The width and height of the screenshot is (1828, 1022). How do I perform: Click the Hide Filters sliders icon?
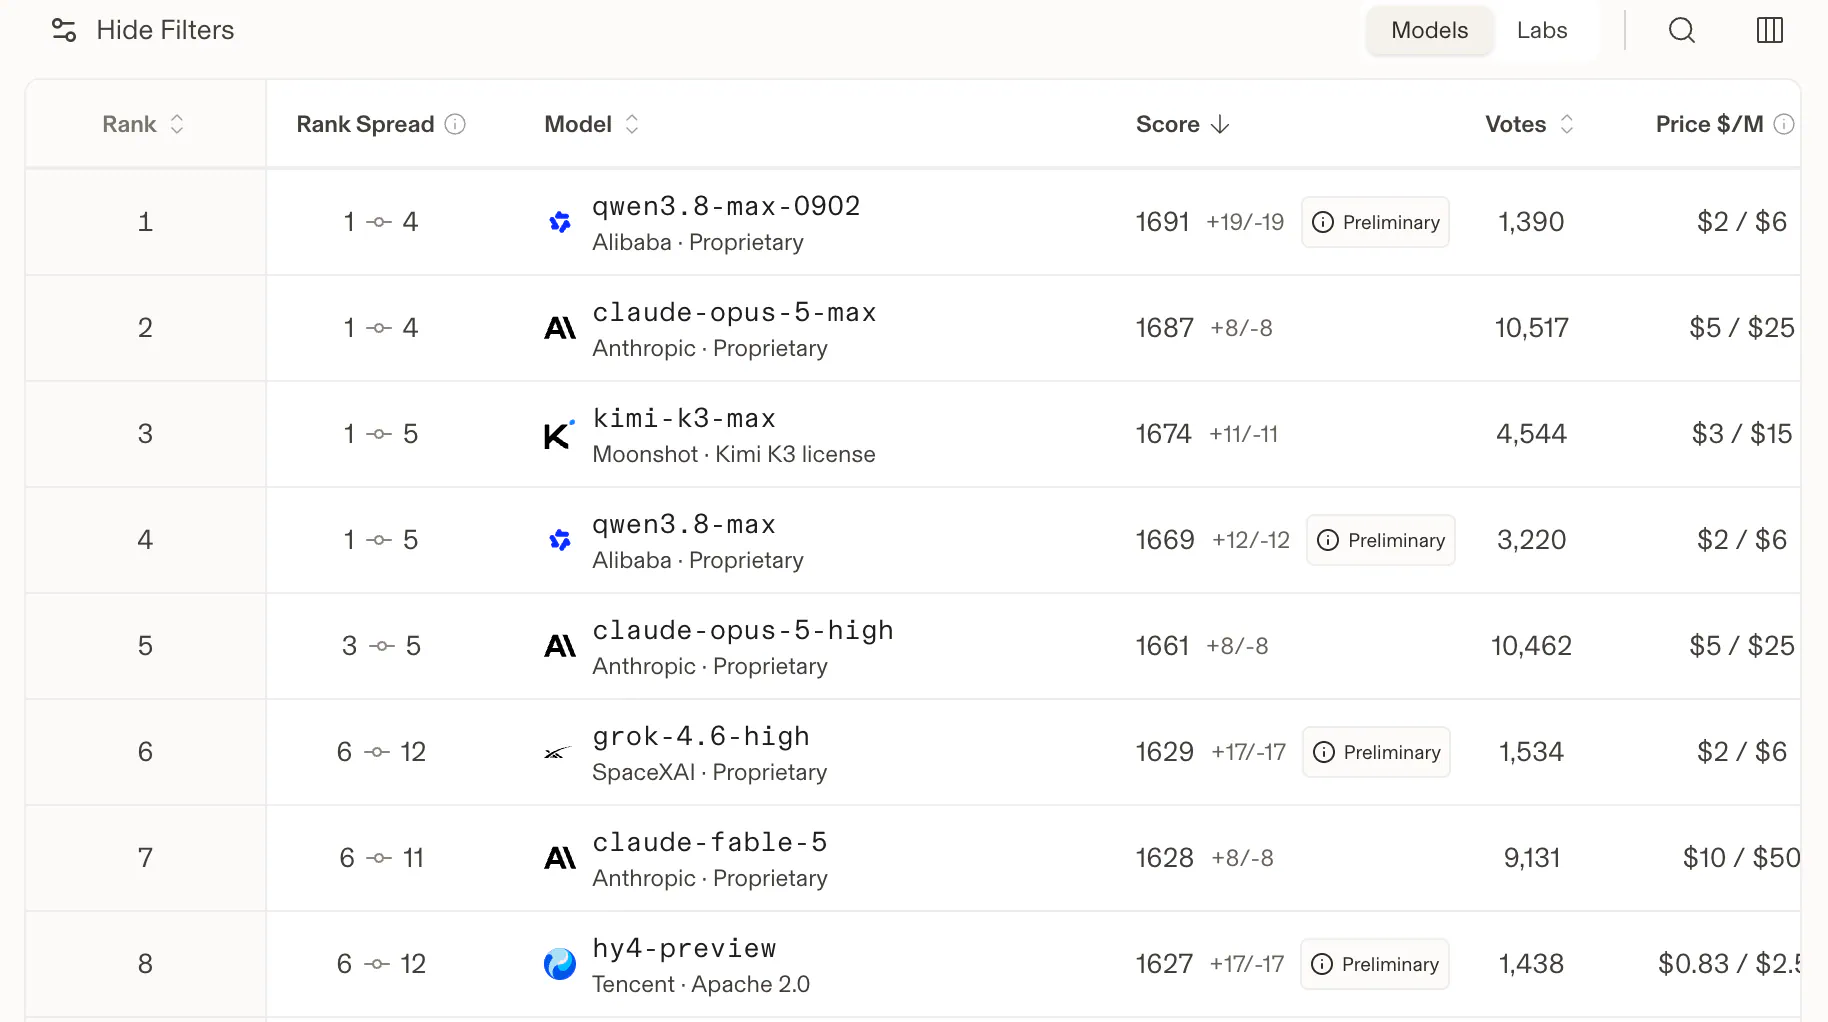click(64, 30)
